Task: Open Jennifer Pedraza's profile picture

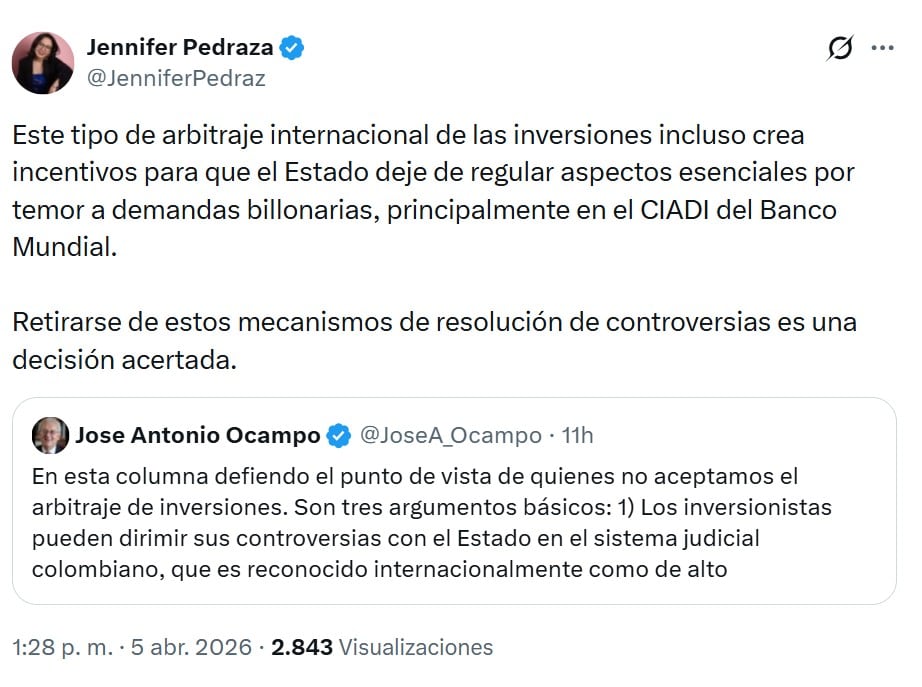Action: pos(43,63)
